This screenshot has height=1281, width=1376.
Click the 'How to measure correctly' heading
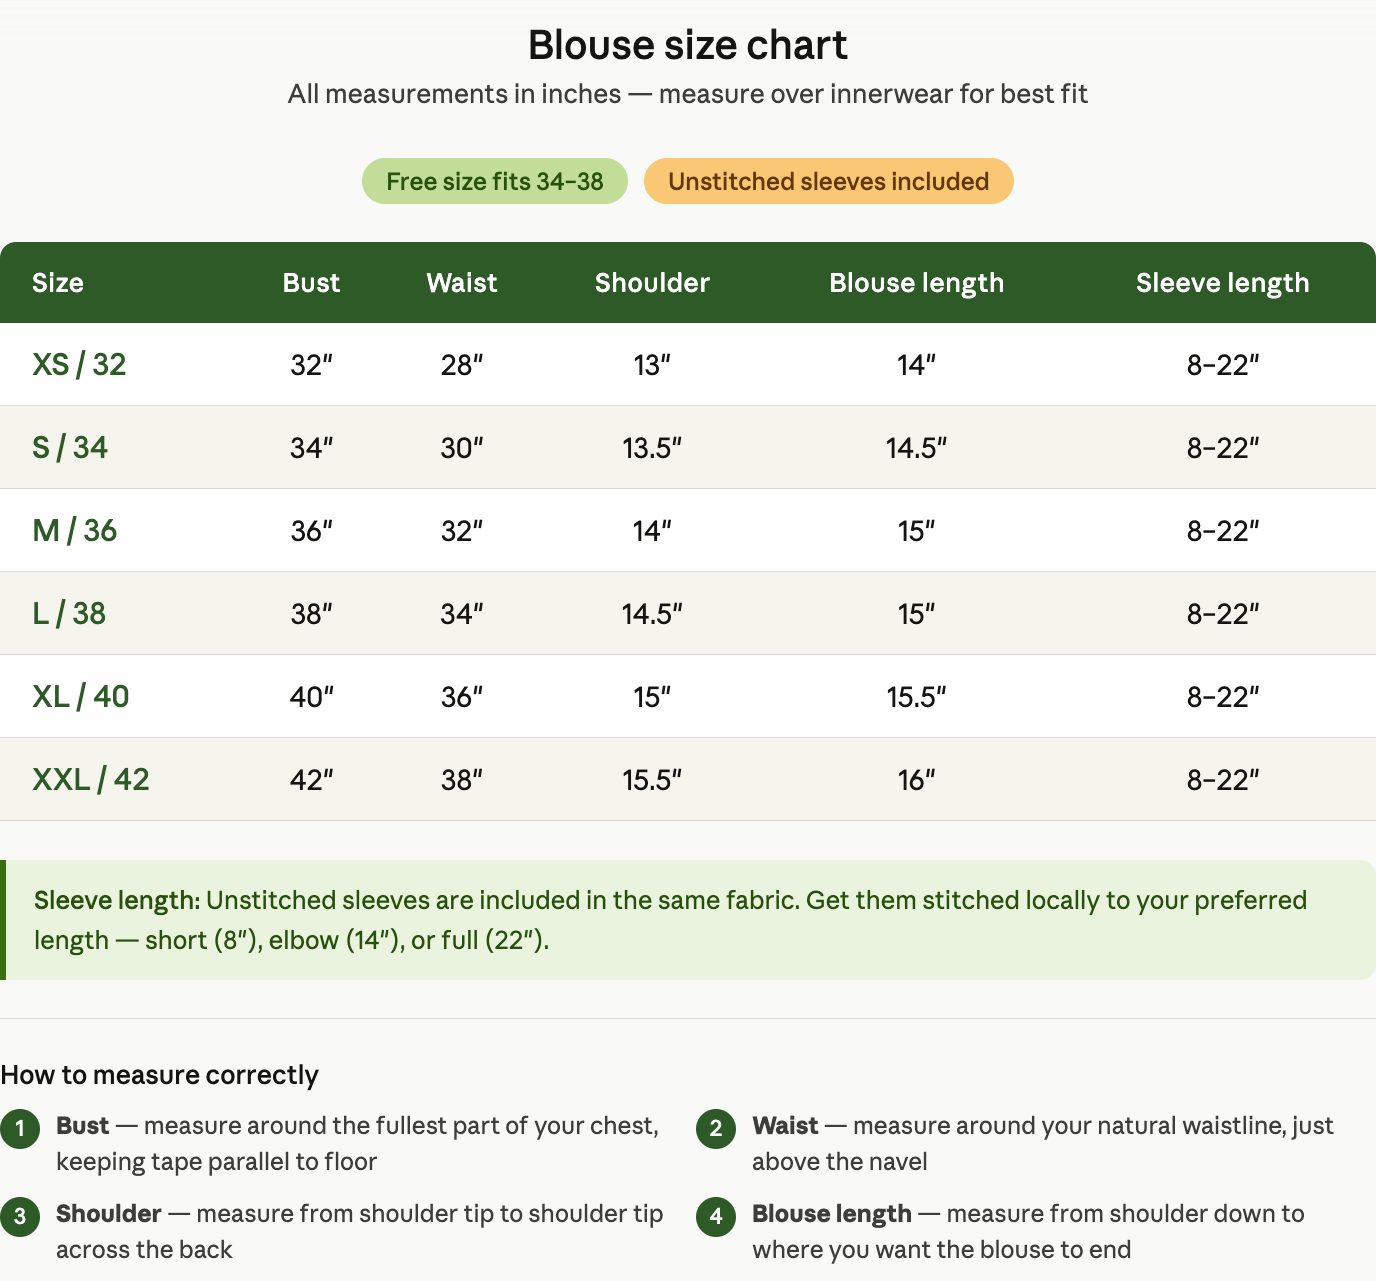(159, 1075)
